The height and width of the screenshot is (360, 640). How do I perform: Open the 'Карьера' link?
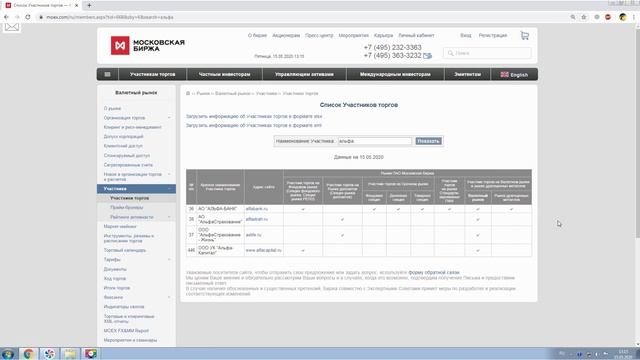tap(383, 36)
